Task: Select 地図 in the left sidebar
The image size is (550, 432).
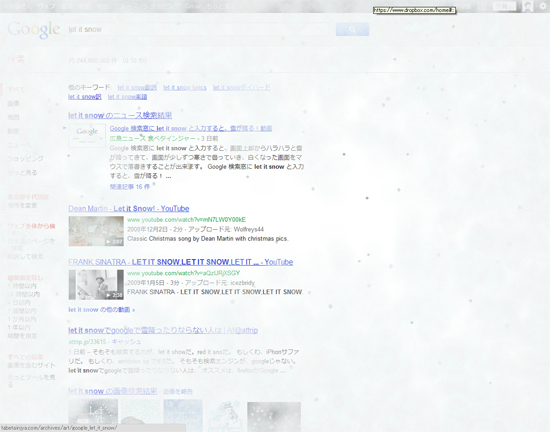Action: 13,117
